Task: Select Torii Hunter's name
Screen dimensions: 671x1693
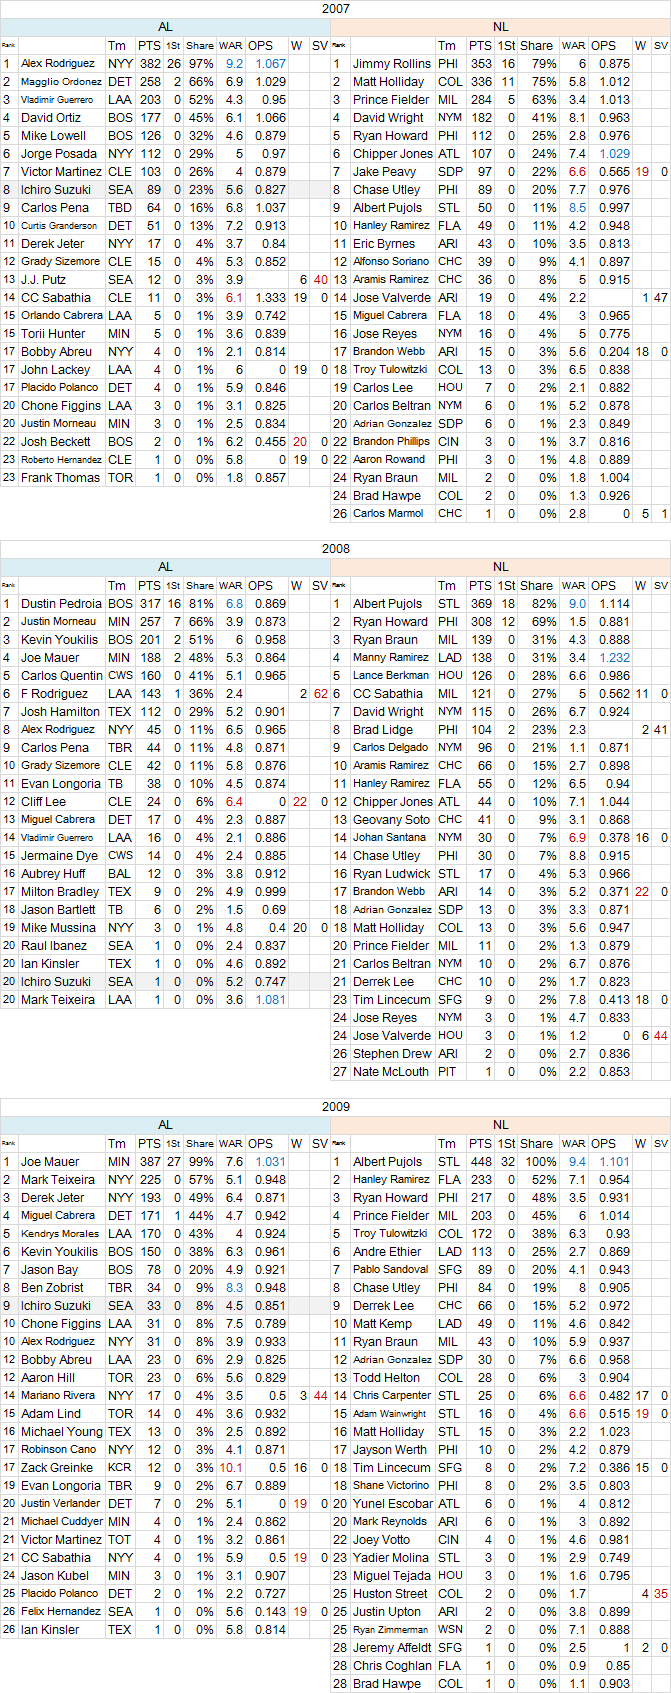Action: point(53,334)
